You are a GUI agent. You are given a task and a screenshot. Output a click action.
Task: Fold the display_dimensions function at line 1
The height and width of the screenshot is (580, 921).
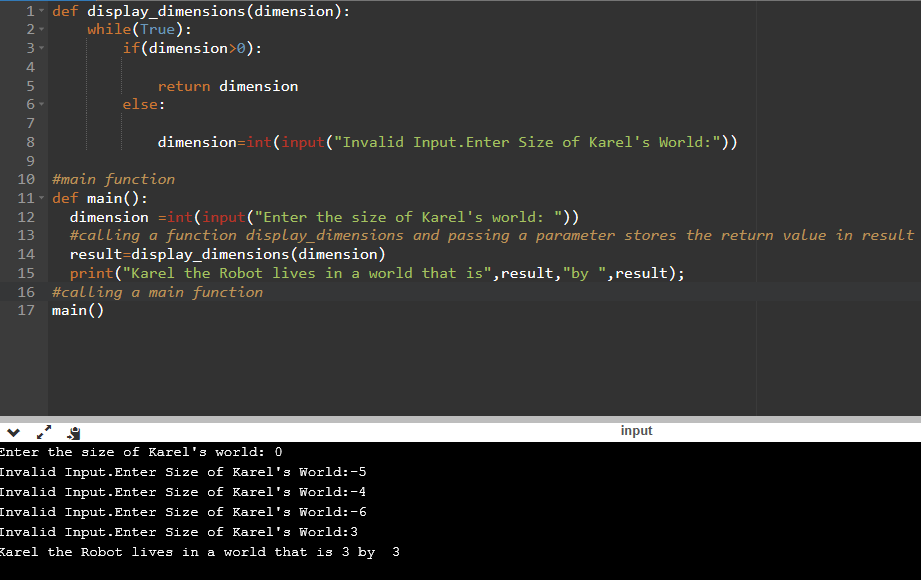pos(42,11)
